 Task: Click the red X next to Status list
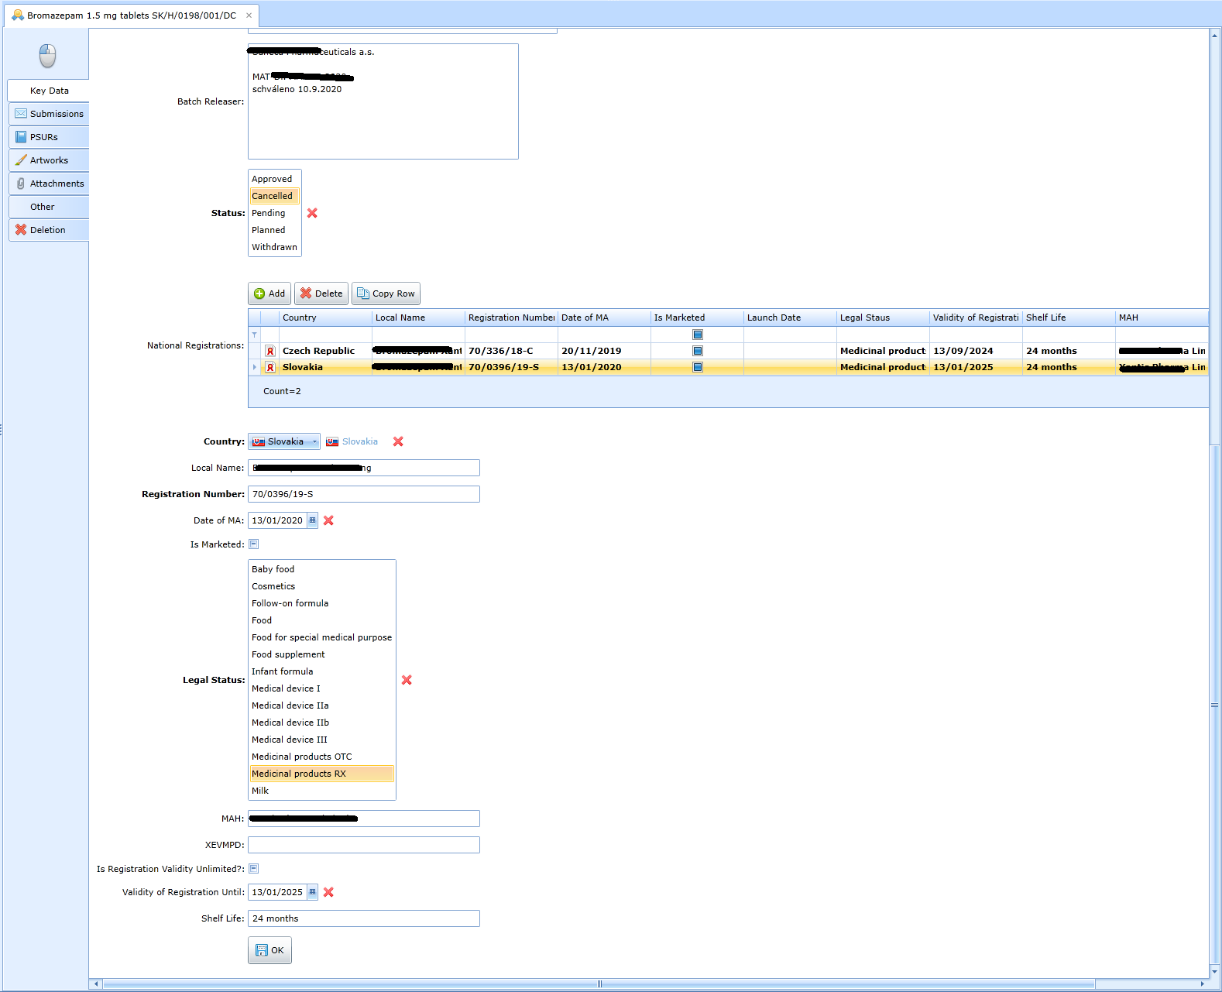click(312, 213)
